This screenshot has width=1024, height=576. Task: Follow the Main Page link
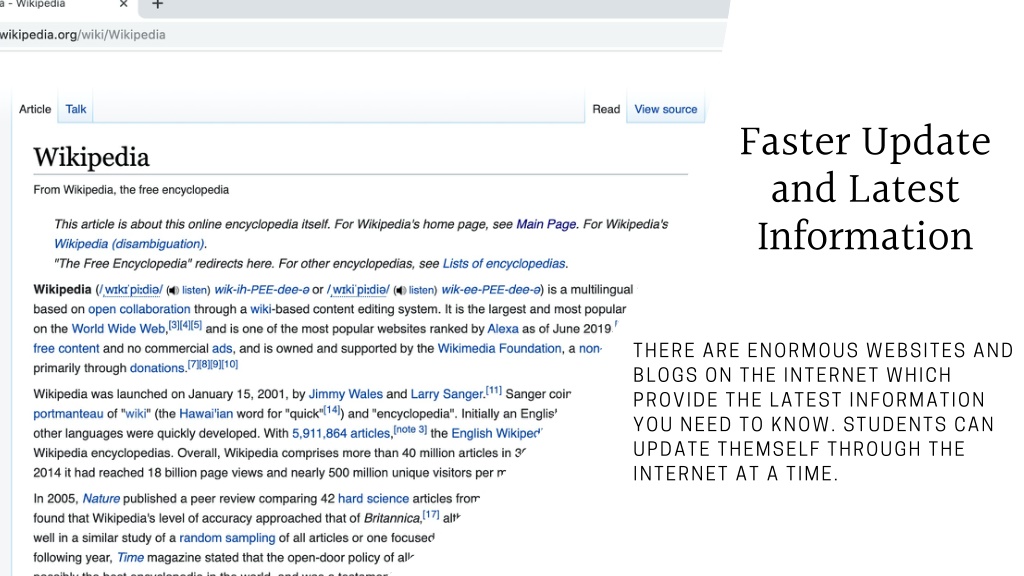pos(546,224)
